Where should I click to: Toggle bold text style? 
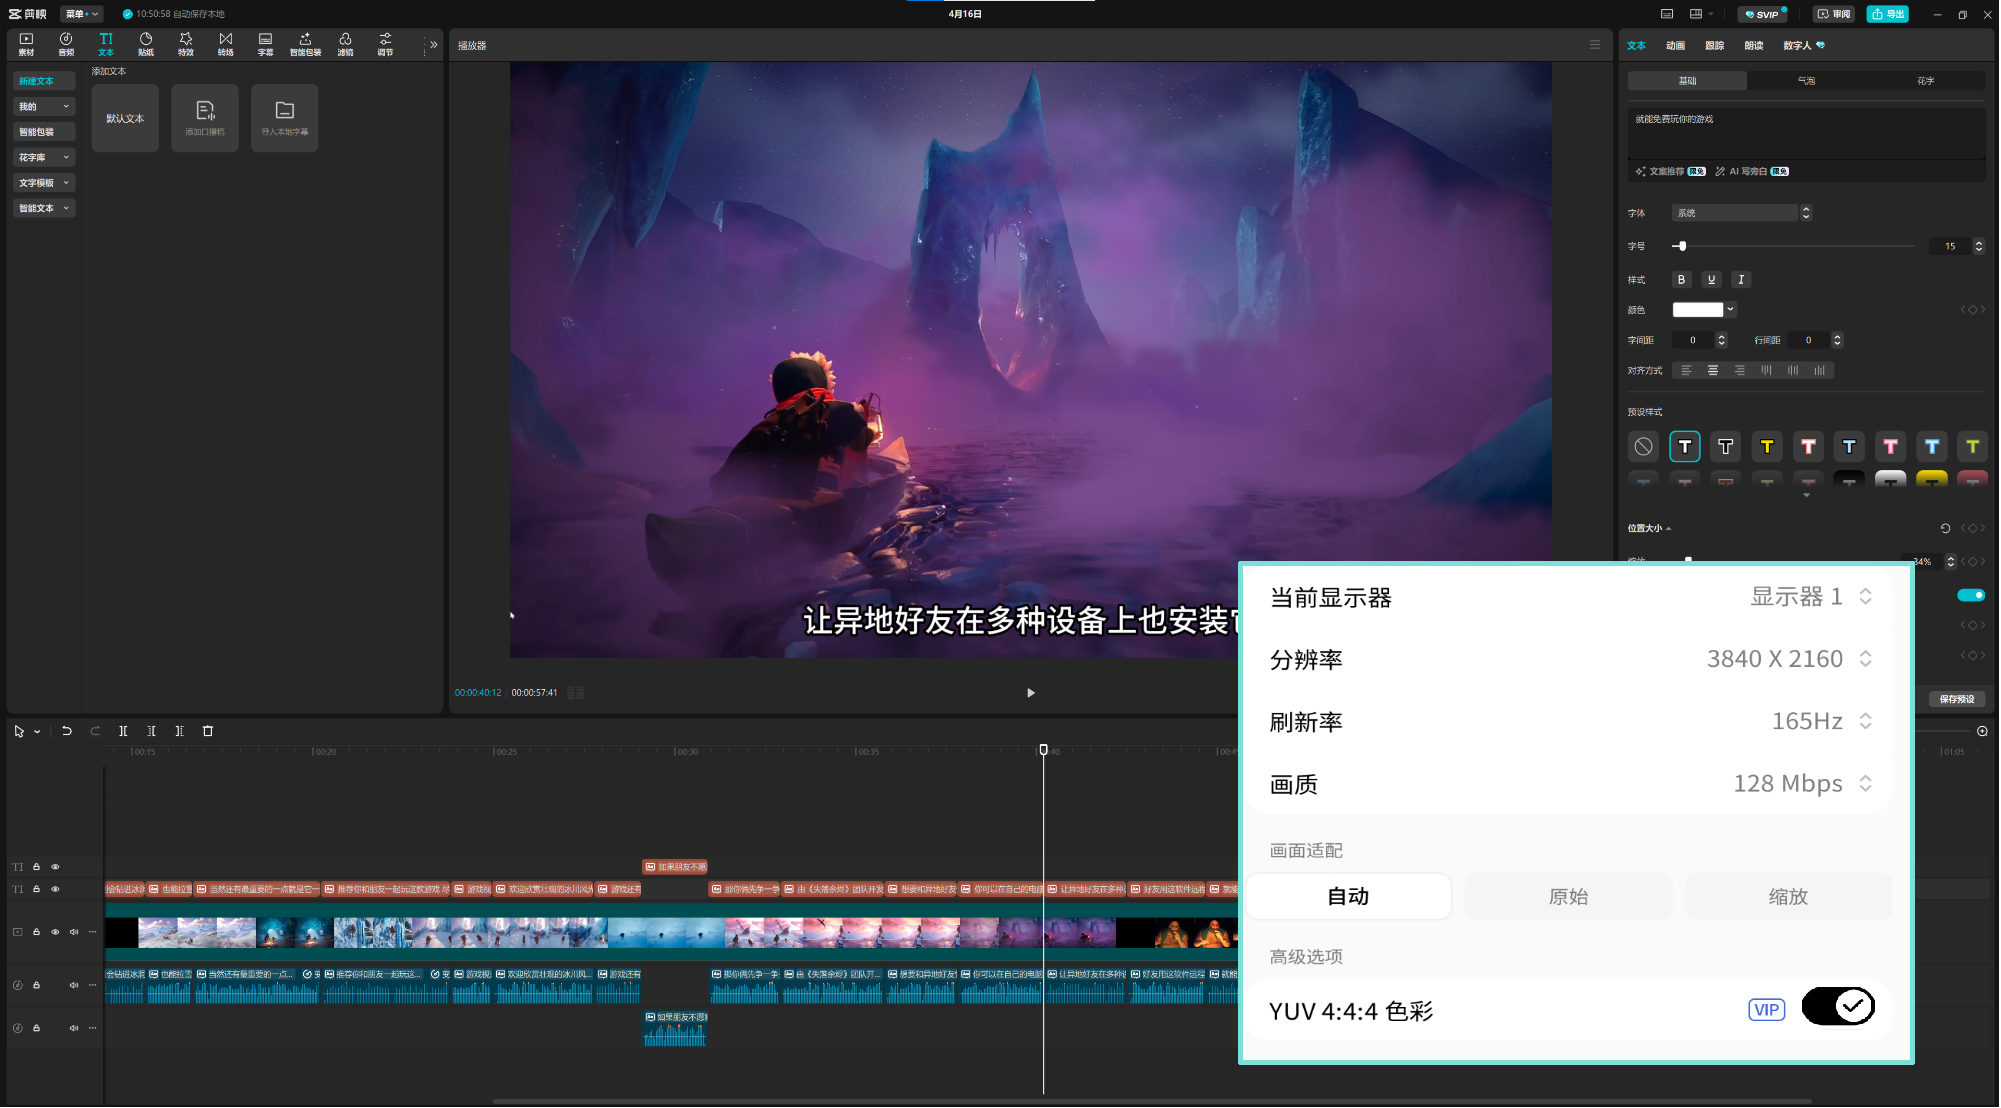click(1681, 280)
